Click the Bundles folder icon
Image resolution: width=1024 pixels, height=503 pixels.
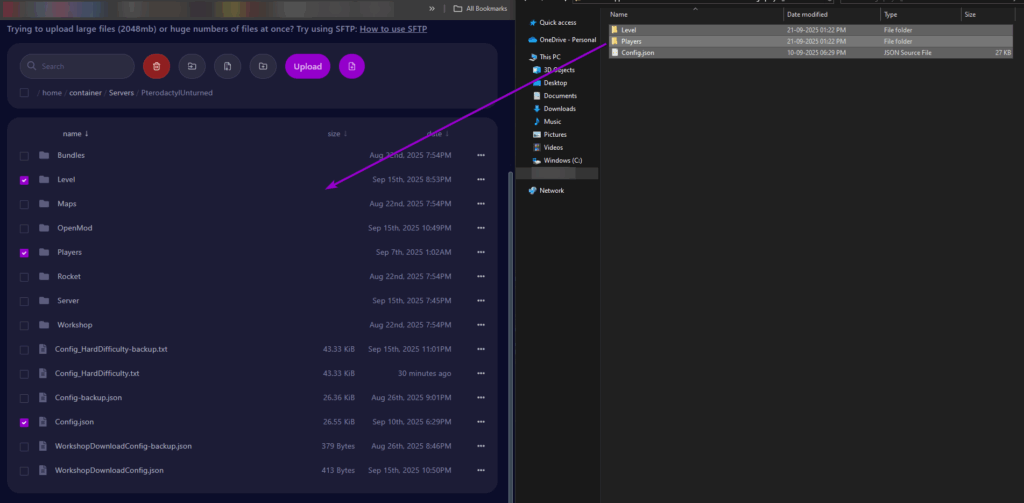click(44, 155)
